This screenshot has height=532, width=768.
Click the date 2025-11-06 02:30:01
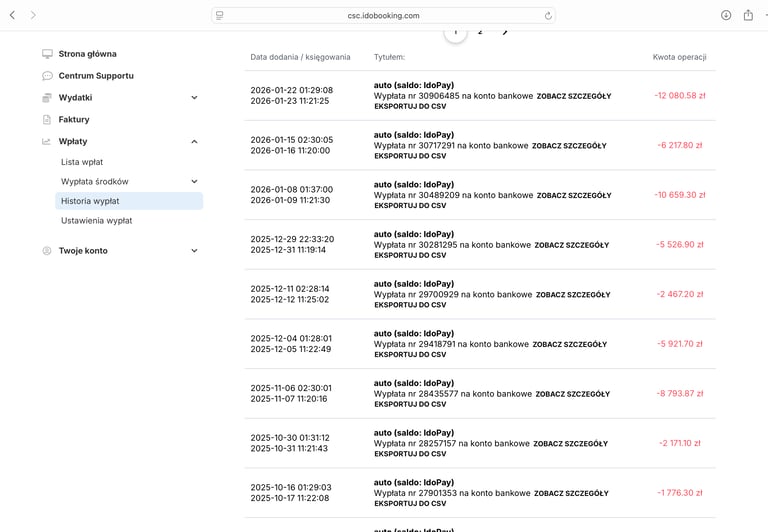tap(291, 388)
